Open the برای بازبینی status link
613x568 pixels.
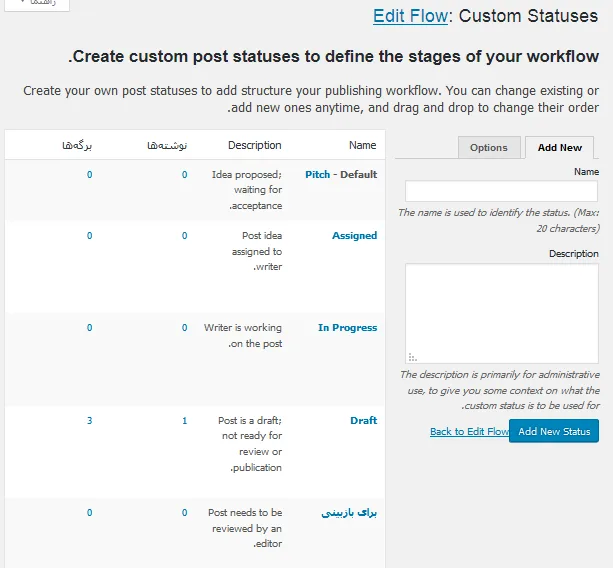pos(349,512)
